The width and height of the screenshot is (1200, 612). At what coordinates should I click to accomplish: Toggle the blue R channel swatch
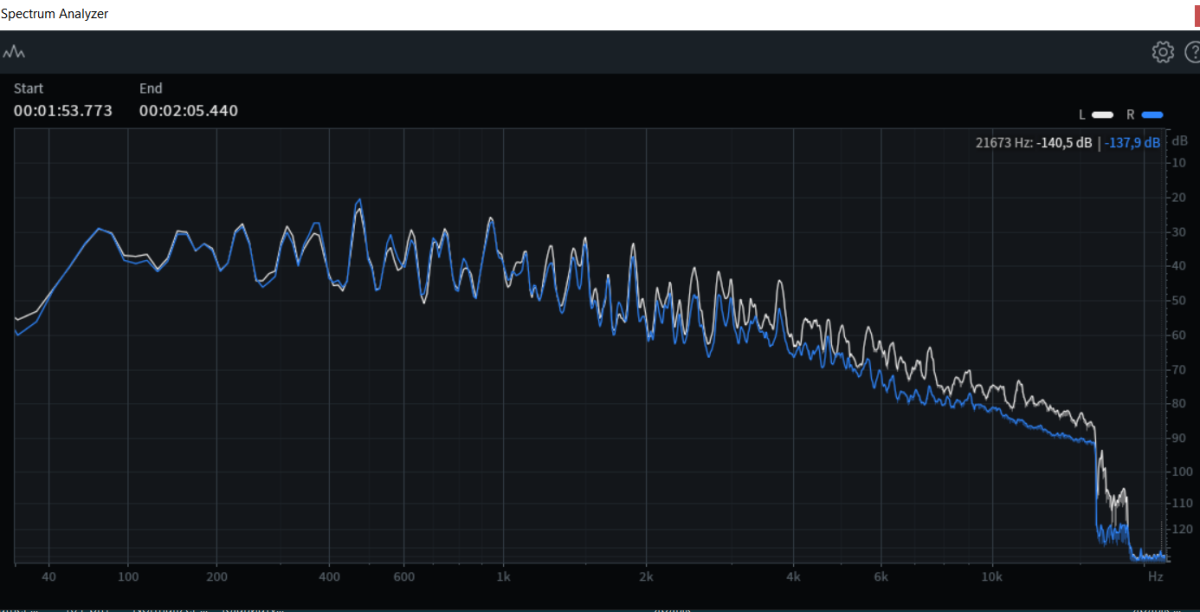1152,114
